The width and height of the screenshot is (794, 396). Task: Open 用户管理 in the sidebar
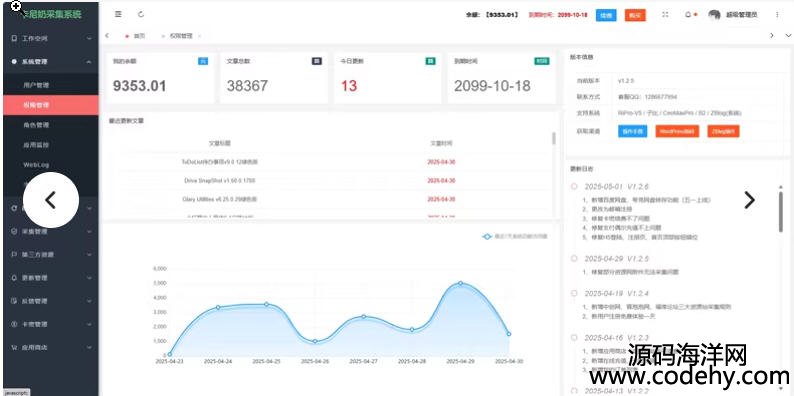click(x=51, y=85)
